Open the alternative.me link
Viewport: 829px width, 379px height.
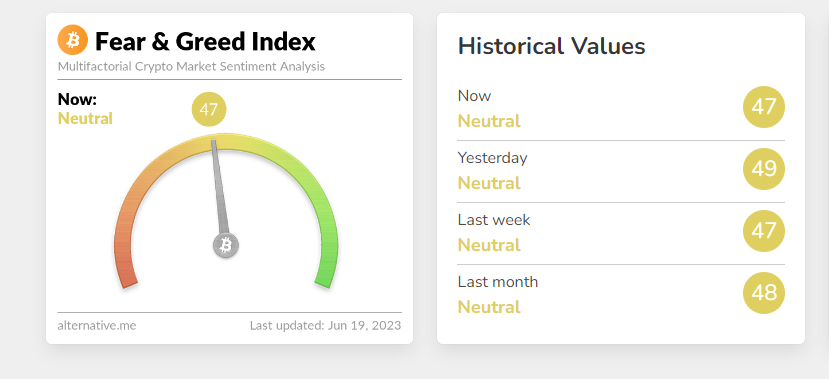tap(97, 326)
